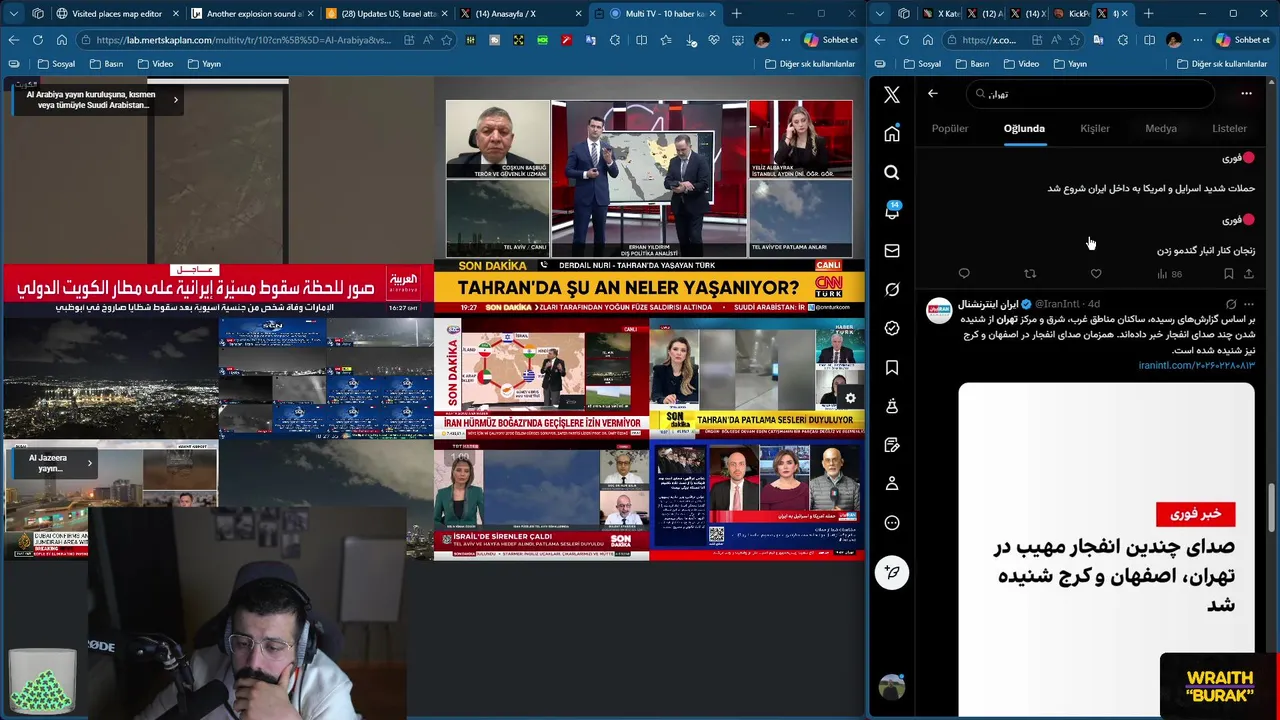The width and height of the screenshot is (1280, 720).
Task: Open iranintl.com link in tweet
Action: pos(1196,365)
